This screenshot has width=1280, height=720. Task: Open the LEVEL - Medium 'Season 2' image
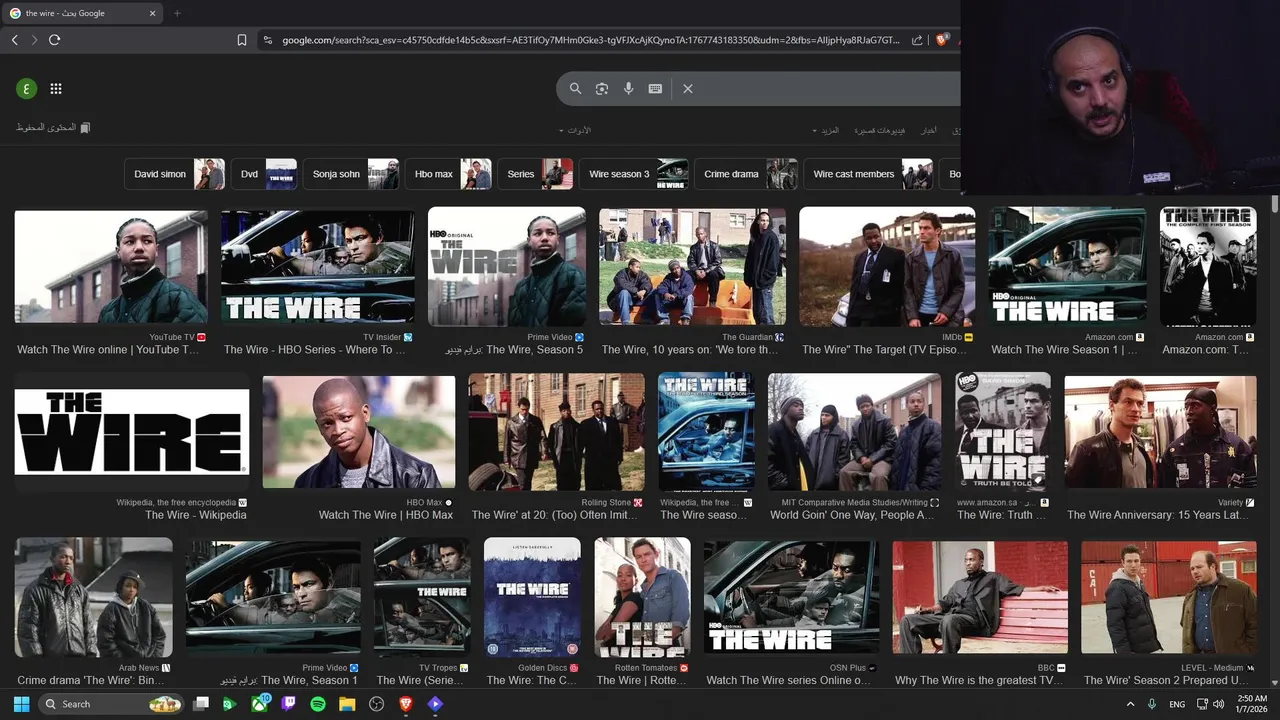coord(1169,598)
